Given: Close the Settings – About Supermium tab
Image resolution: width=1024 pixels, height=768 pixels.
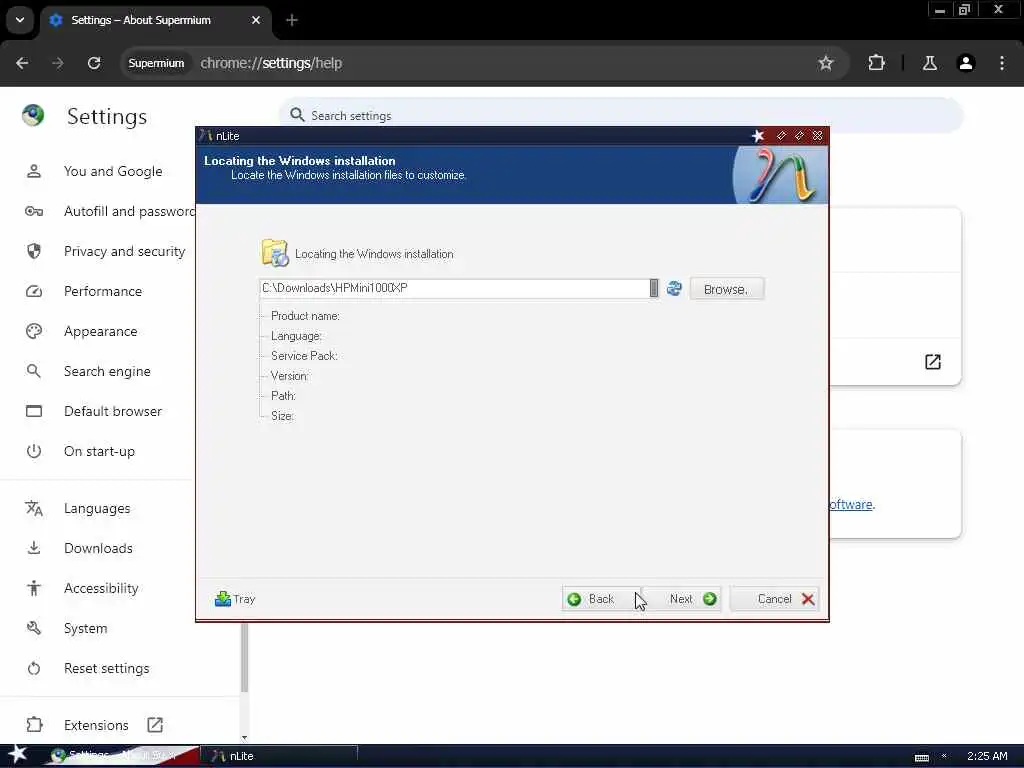Looking at the screenshot, I should pos(256,20).
